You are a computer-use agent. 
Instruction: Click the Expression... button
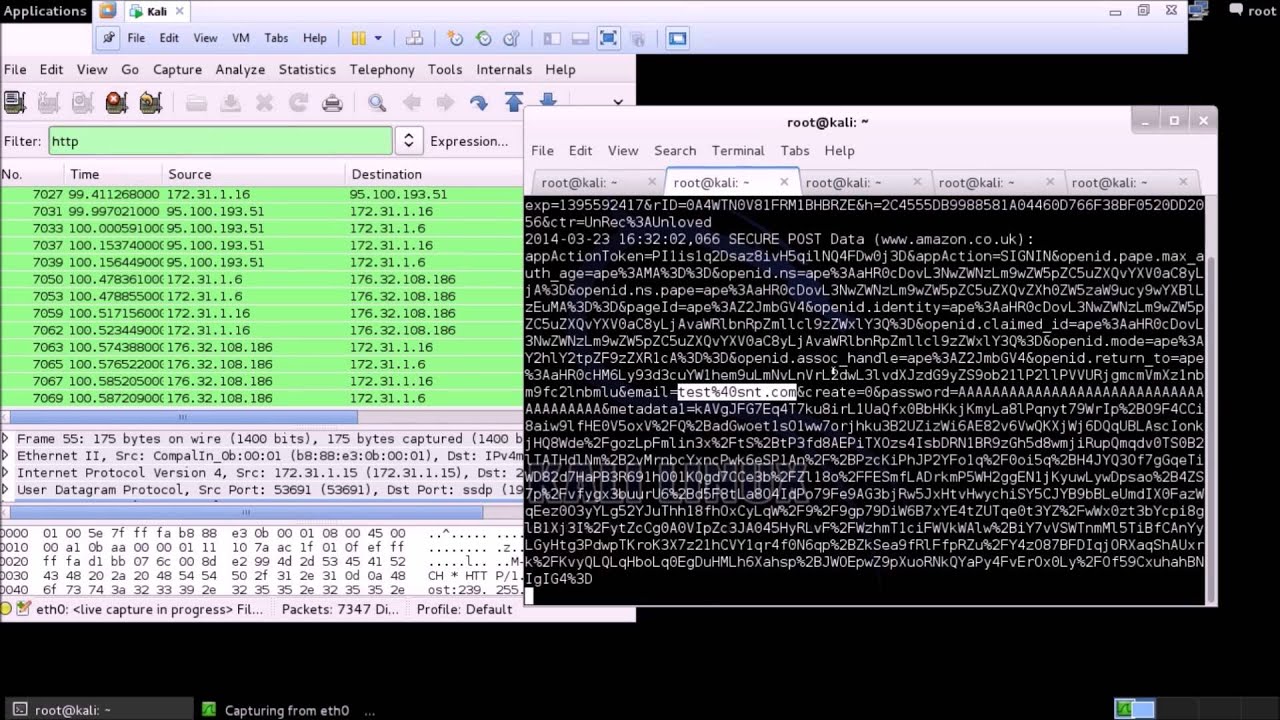(x=469, y=141)
